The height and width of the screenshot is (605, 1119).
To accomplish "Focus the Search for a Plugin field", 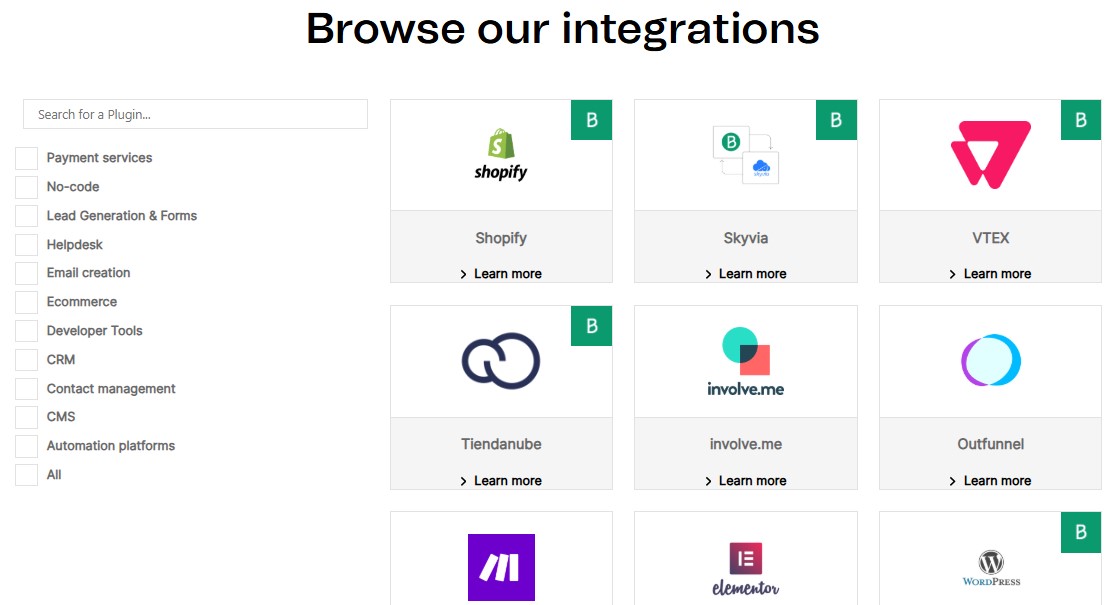I will (196, 114).
